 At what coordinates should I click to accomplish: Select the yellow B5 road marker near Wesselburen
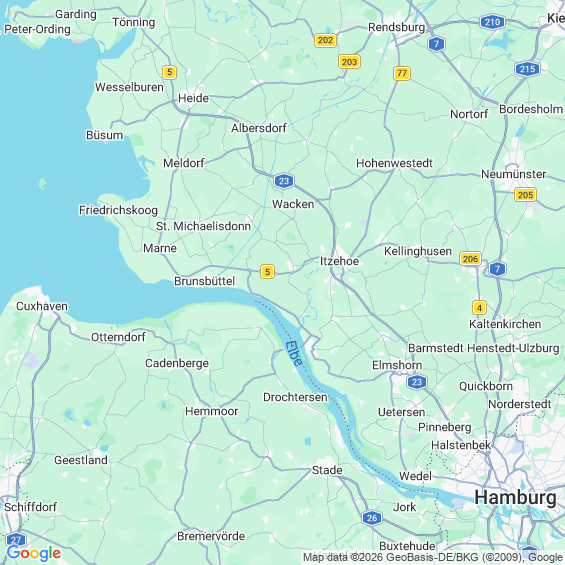(x=169, y=72)
